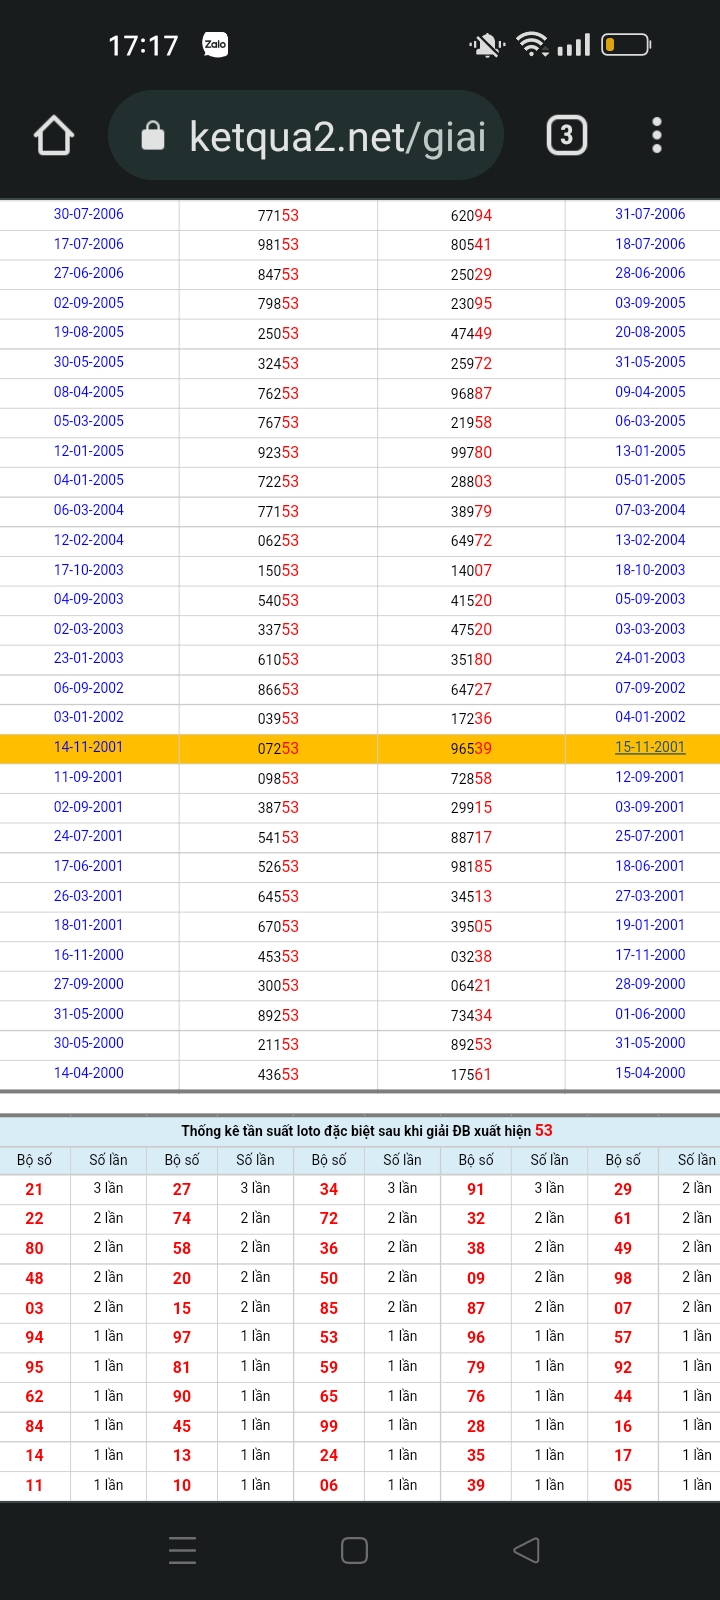Open the 18-06-2001 date link
The image size is (720, 1600).
tap(650, 866)
